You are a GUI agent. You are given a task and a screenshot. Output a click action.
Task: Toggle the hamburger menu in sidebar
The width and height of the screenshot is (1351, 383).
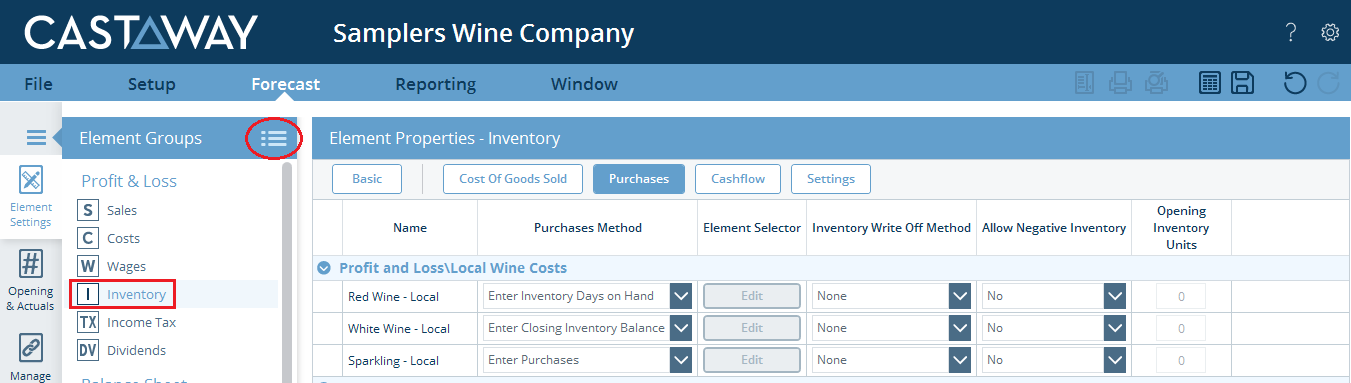[36, 138]
